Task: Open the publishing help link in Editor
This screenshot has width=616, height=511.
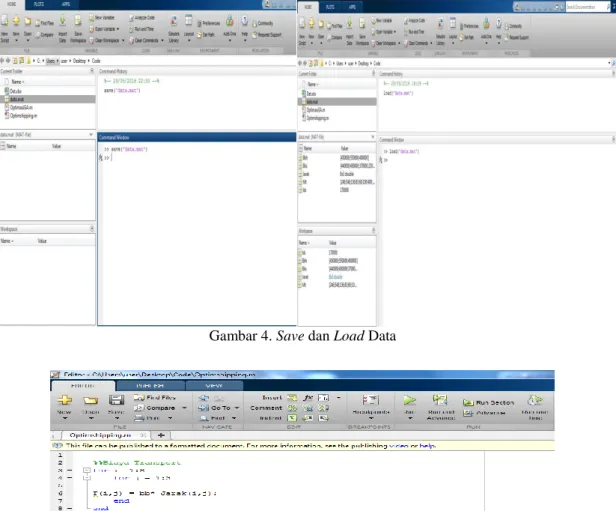Action: coord(427,446)
